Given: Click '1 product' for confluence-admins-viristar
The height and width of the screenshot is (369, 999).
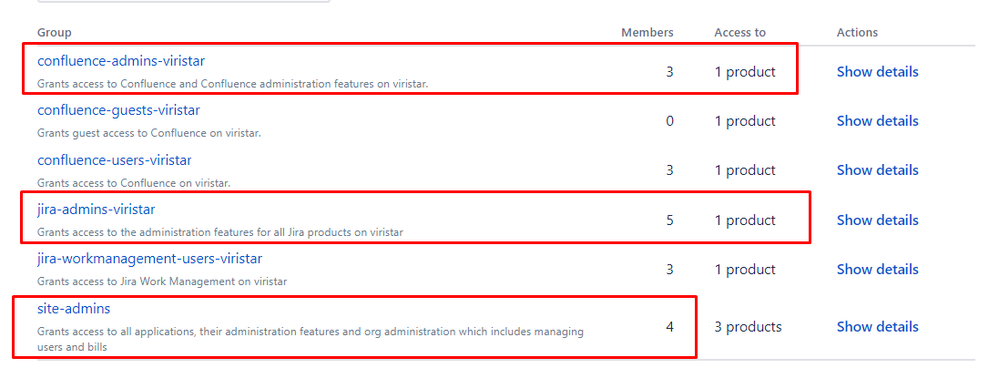Looking at the screenshot, I should click(x=745, y=72).
